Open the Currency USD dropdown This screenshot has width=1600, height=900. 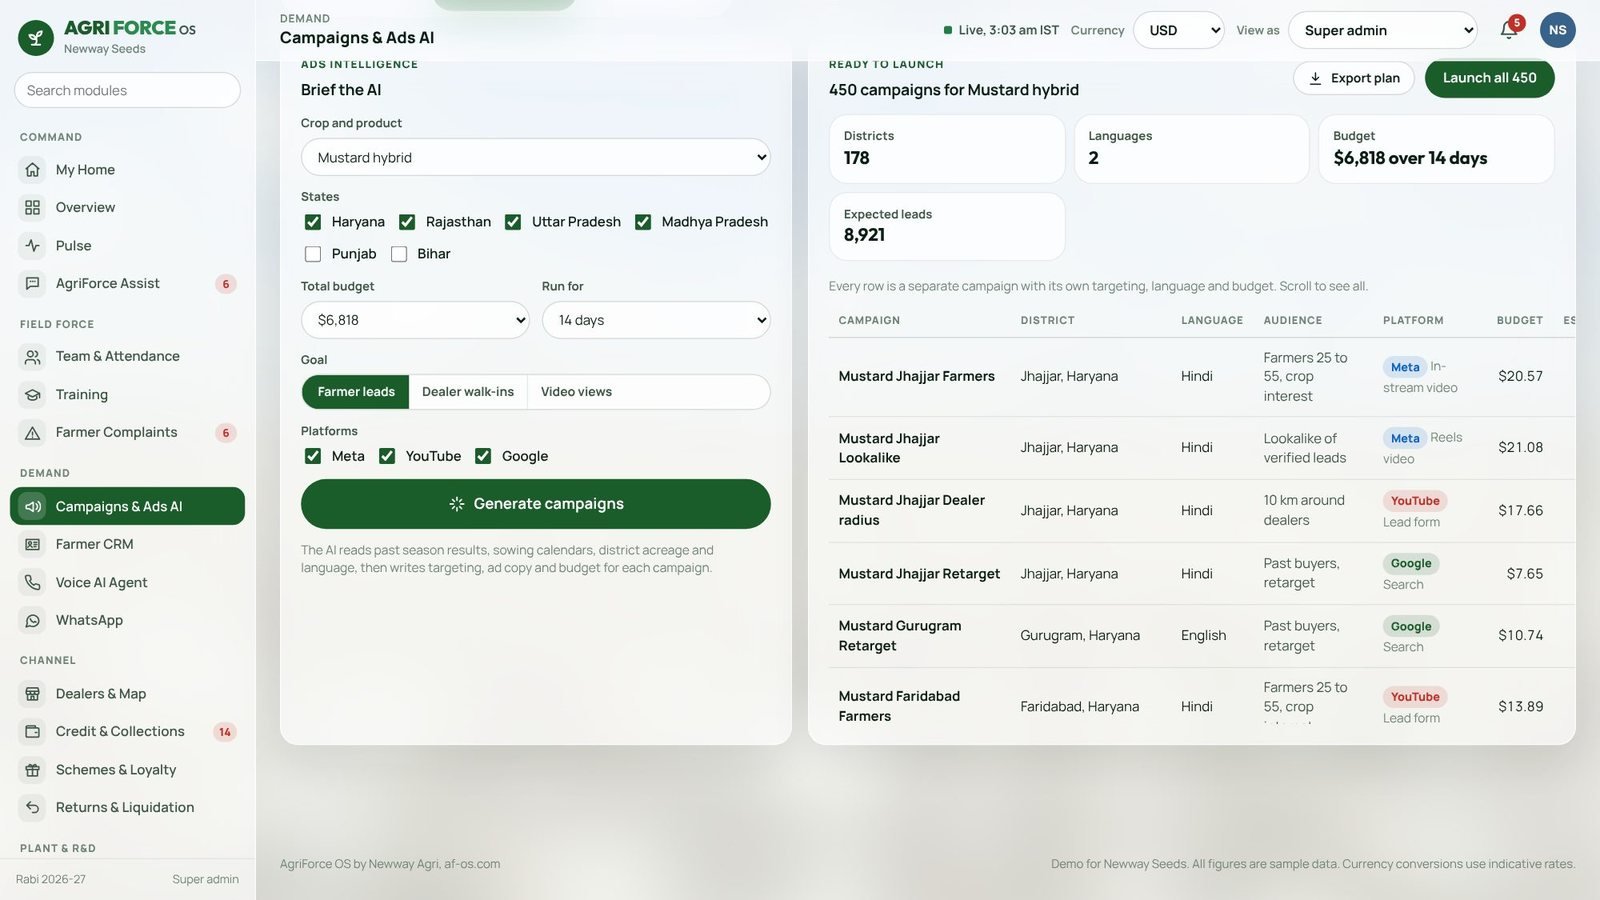coord(1179,30)
